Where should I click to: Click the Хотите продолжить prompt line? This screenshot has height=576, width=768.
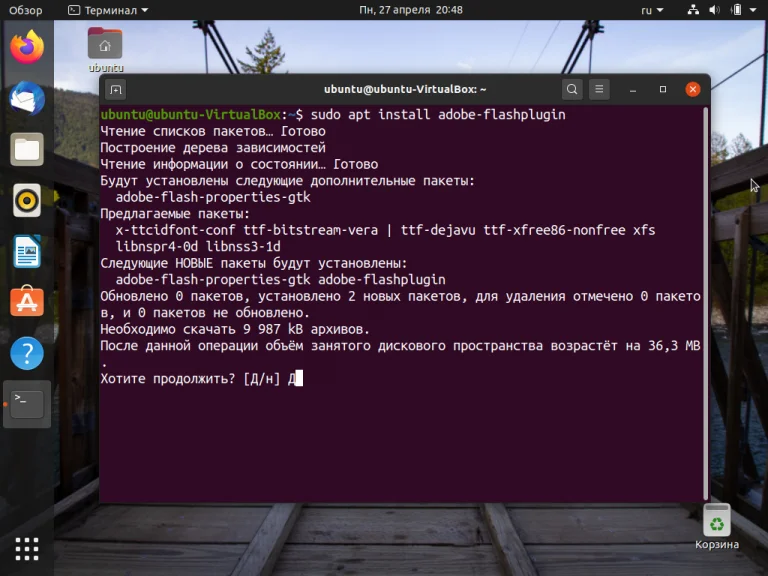(x=201, y=379)
